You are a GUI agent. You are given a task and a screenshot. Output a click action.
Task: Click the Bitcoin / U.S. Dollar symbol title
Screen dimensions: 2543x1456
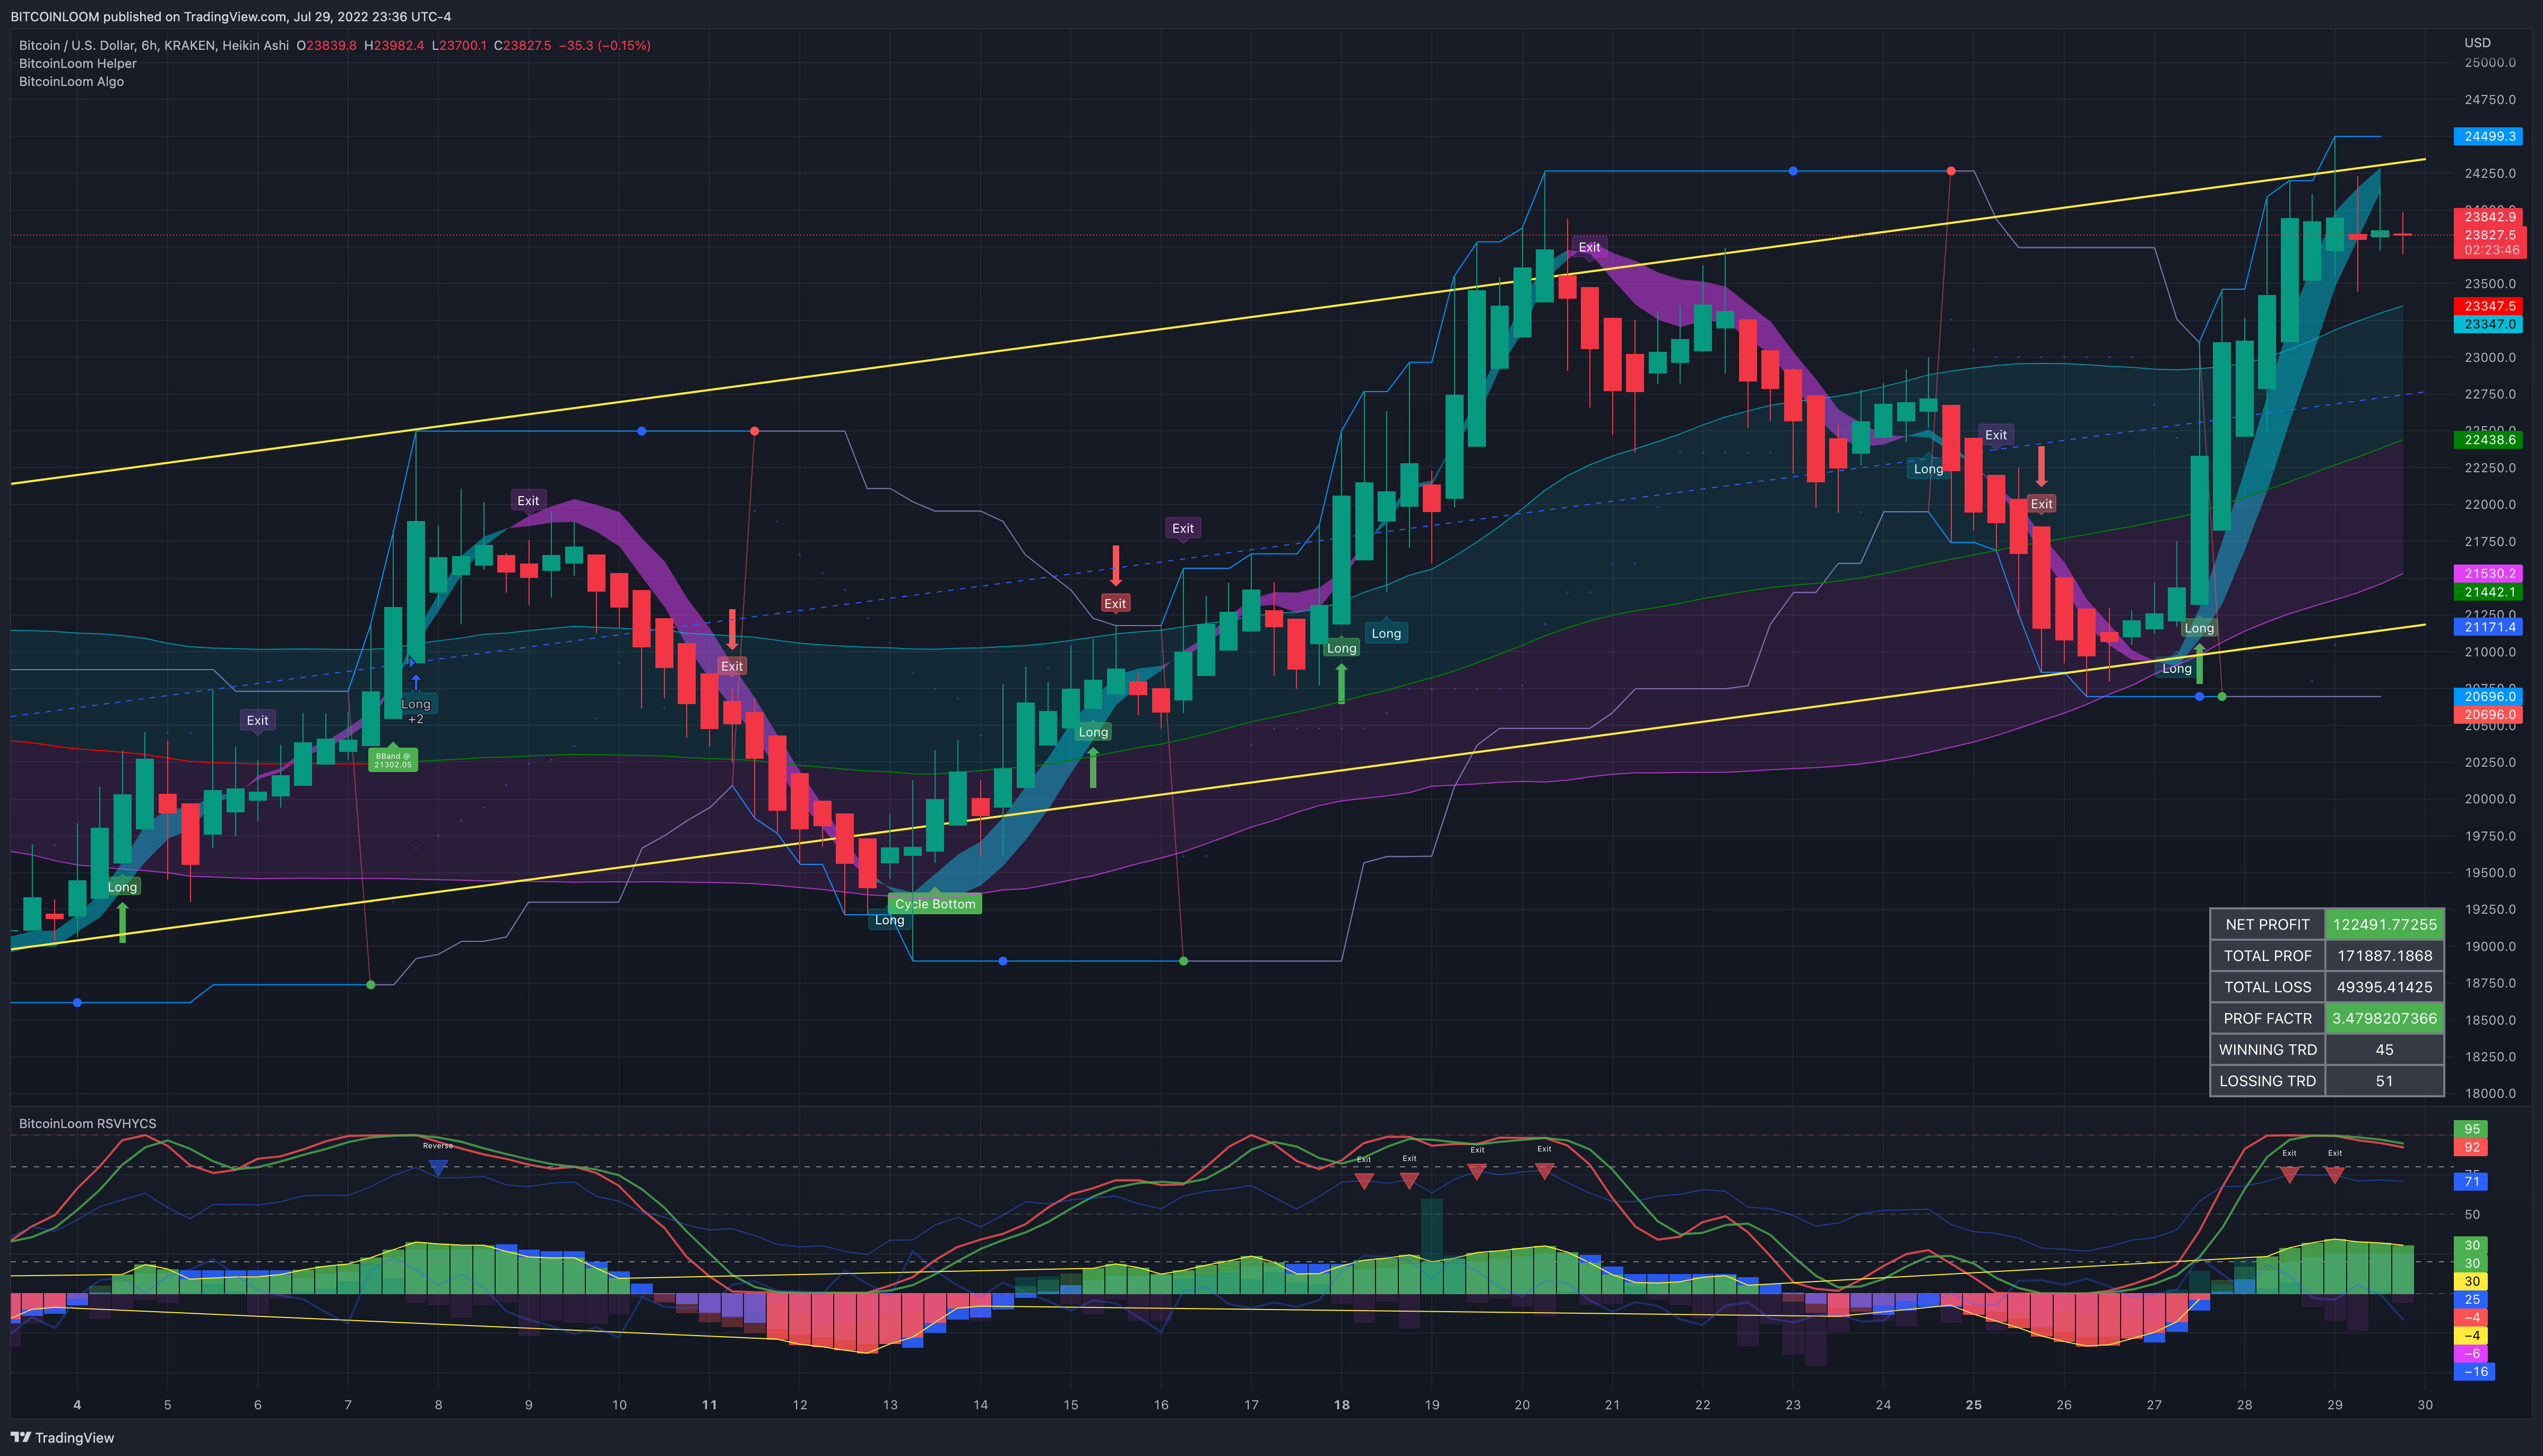coord(154,45)
